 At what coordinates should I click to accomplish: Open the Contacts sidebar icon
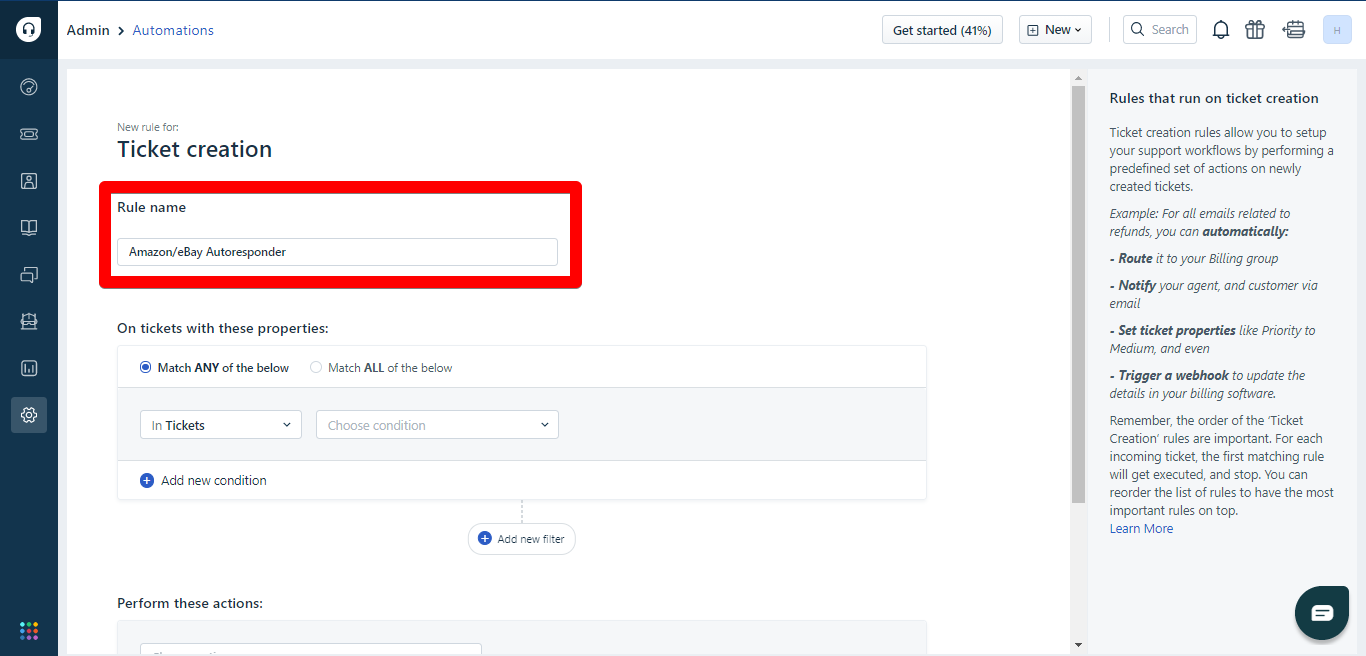[29, 181]
